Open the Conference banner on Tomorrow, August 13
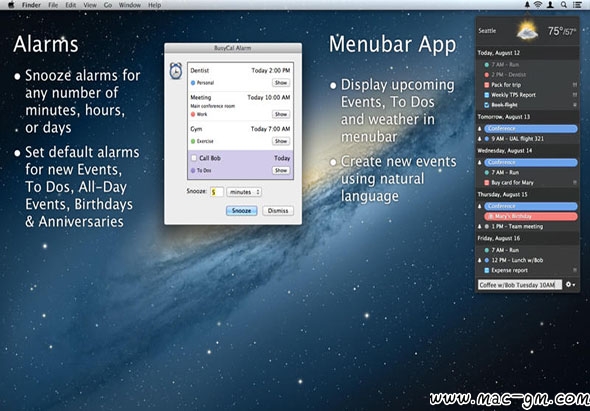The width and height of the screenshot is (590, 411). (x=531, y=129)
